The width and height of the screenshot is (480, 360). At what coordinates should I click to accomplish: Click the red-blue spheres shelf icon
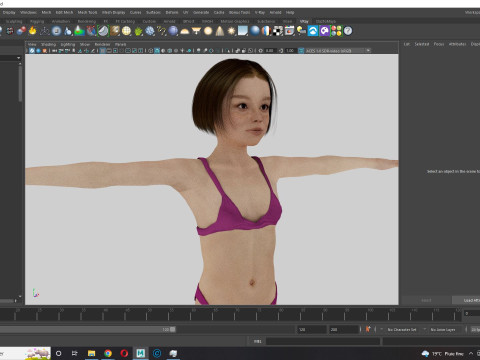point(21,31)
